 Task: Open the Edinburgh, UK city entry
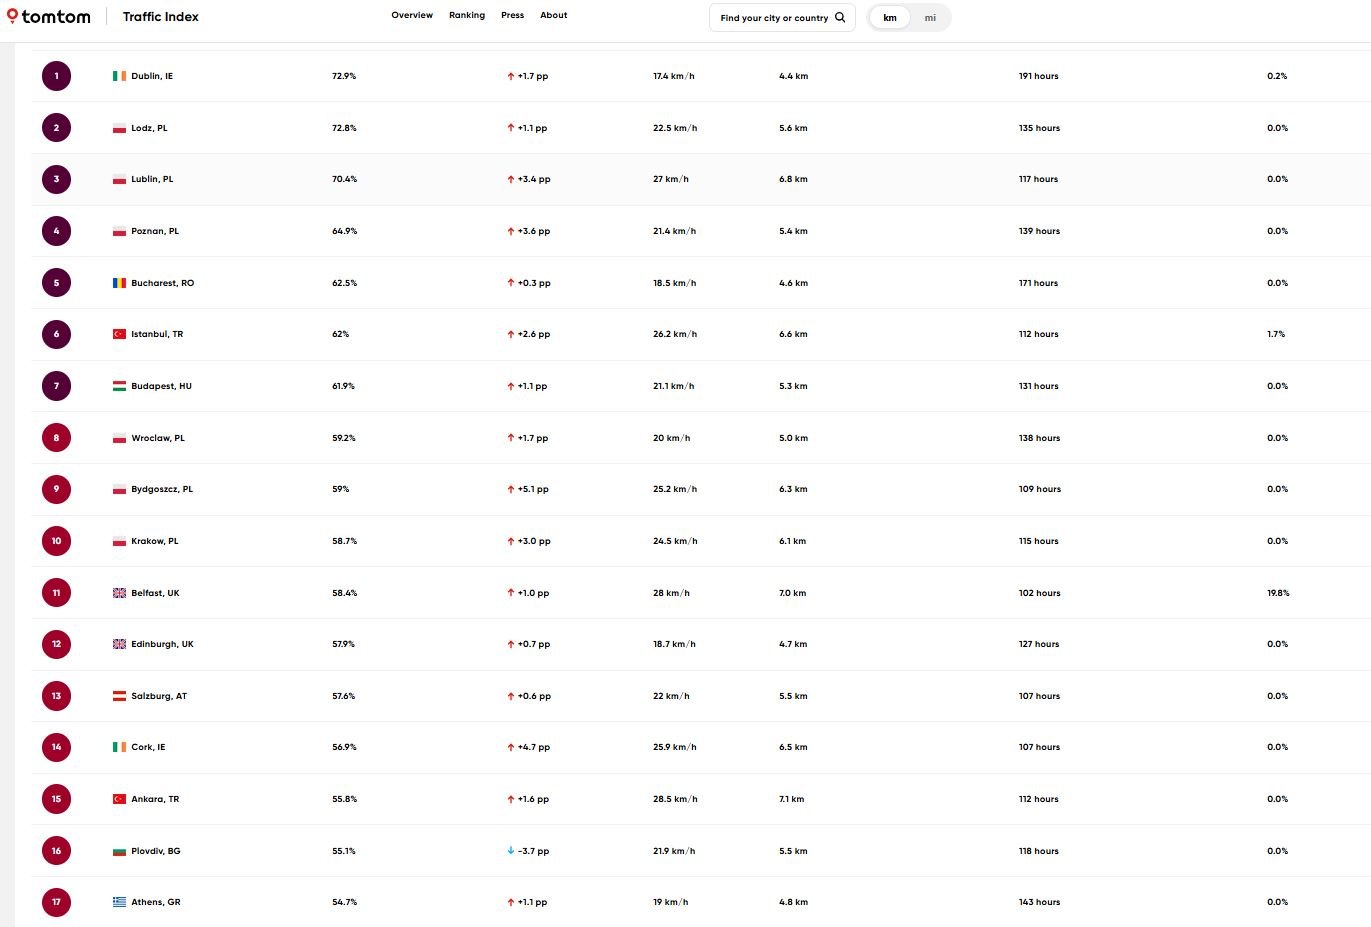click(x=162, y=644)
